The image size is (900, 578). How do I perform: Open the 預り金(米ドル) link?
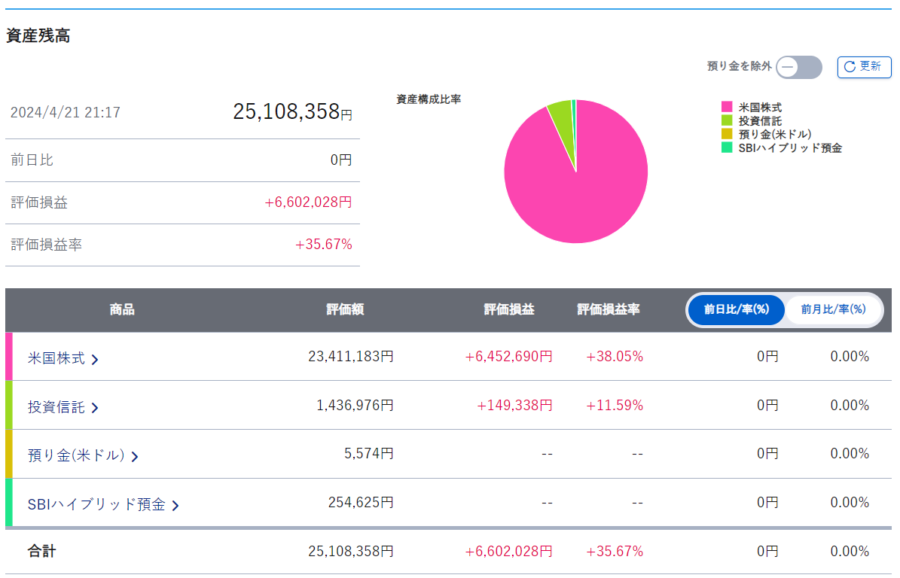point(76,455)
